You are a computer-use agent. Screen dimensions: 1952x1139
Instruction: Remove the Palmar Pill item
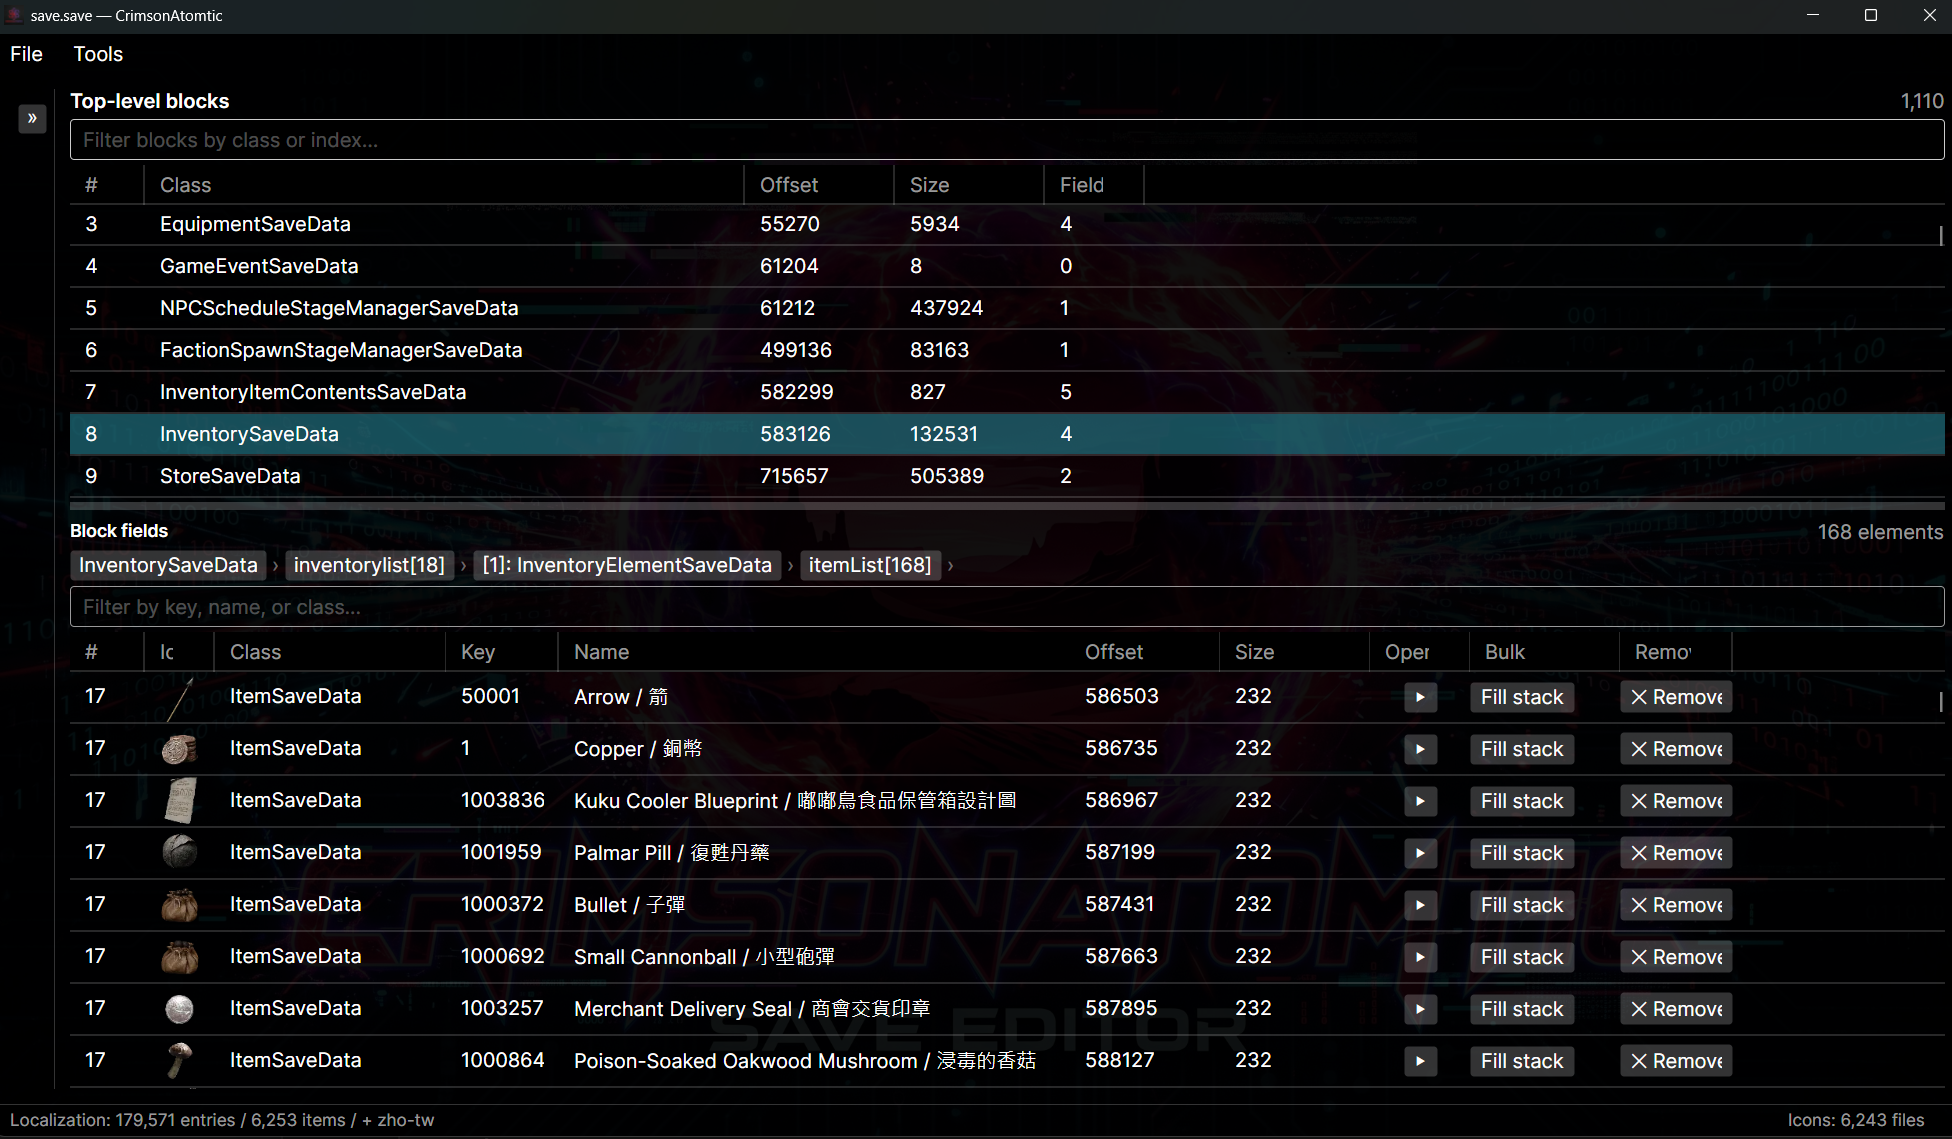point(1676,853)
